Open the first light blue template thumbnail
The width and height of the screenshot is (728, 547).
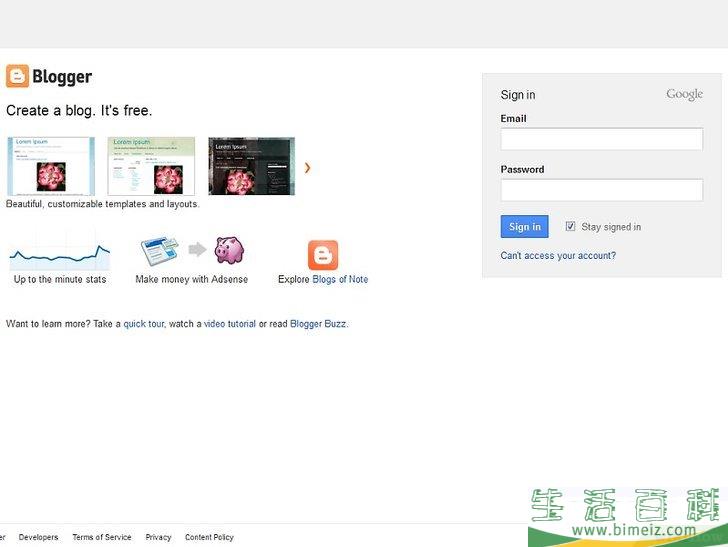tap(51, 166)
